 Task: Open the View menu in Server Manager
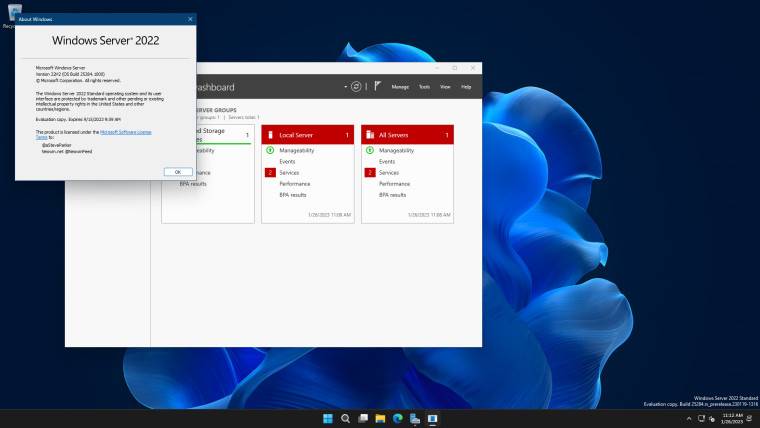click(445, 87)
